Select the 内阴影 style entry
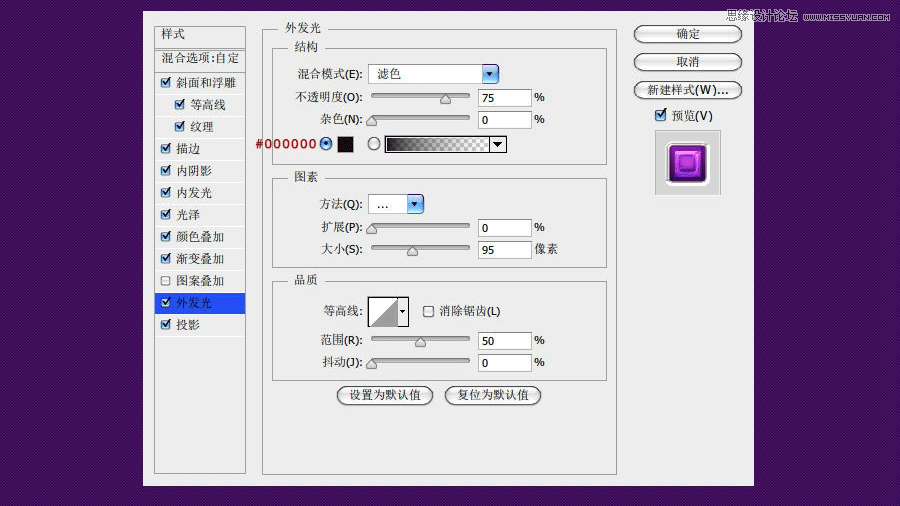 [194, 170]
